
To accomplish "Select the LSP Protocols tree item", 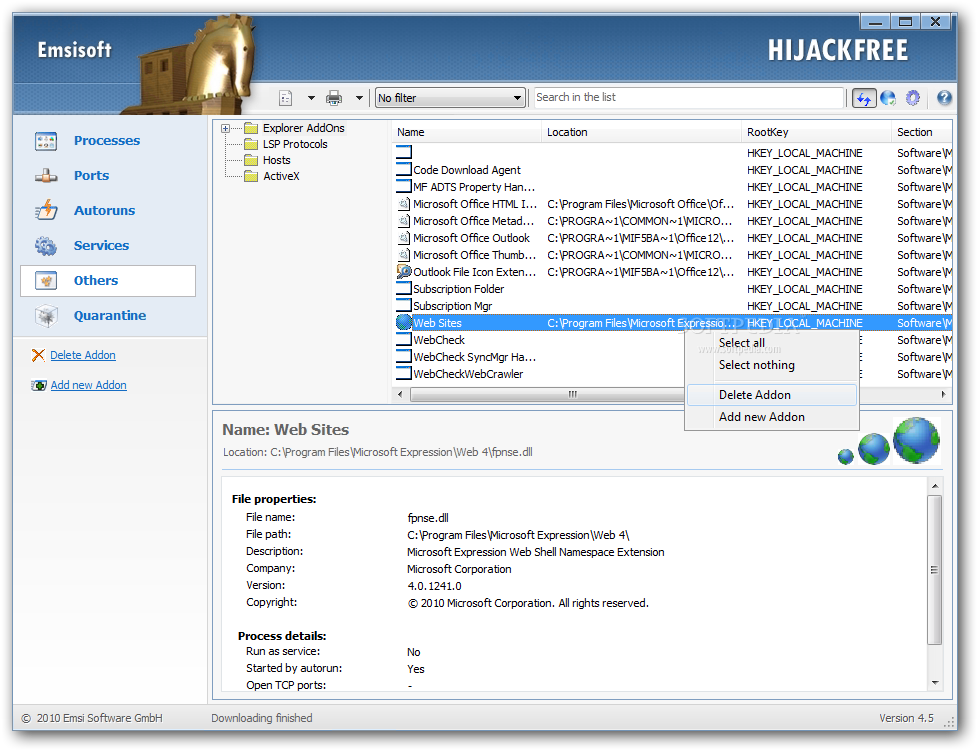I will coord(295,145).
